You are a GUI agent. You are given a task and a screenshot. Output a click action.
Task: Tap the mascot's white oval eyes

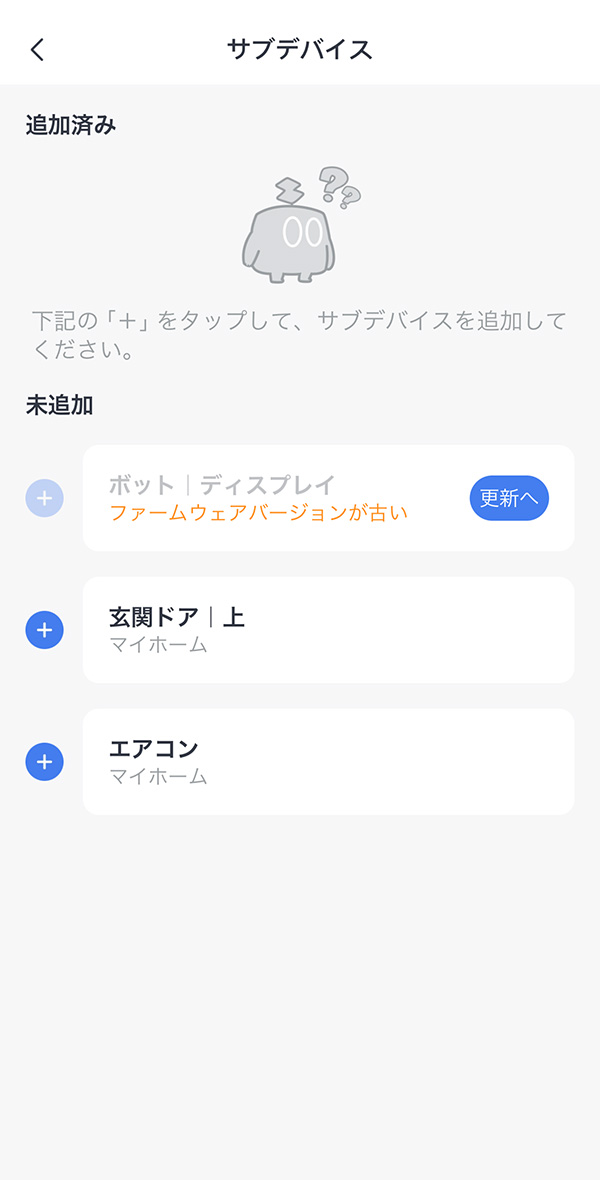tap(302, 231)
